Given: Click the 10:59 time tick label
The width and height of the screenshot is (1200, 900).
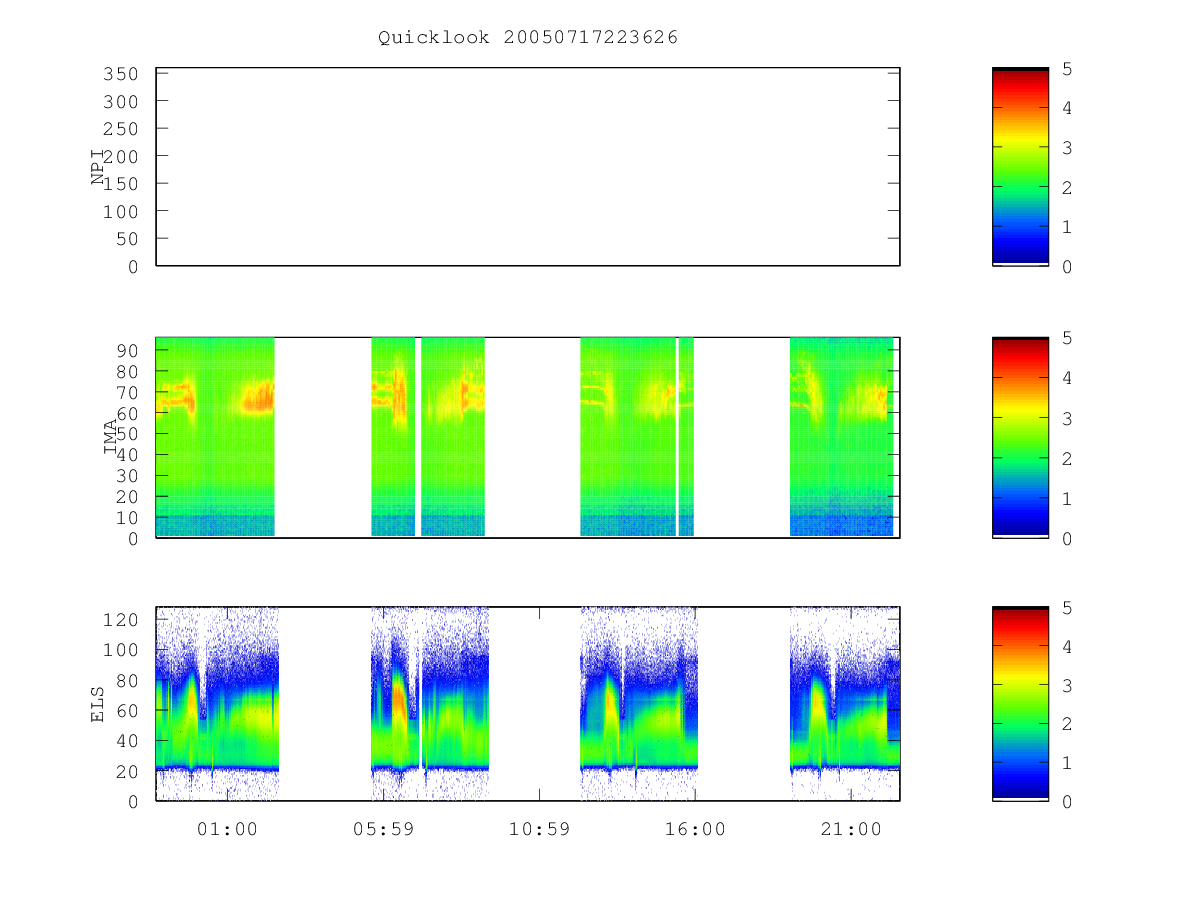Looking at the screenshot, I should point(539,829).
